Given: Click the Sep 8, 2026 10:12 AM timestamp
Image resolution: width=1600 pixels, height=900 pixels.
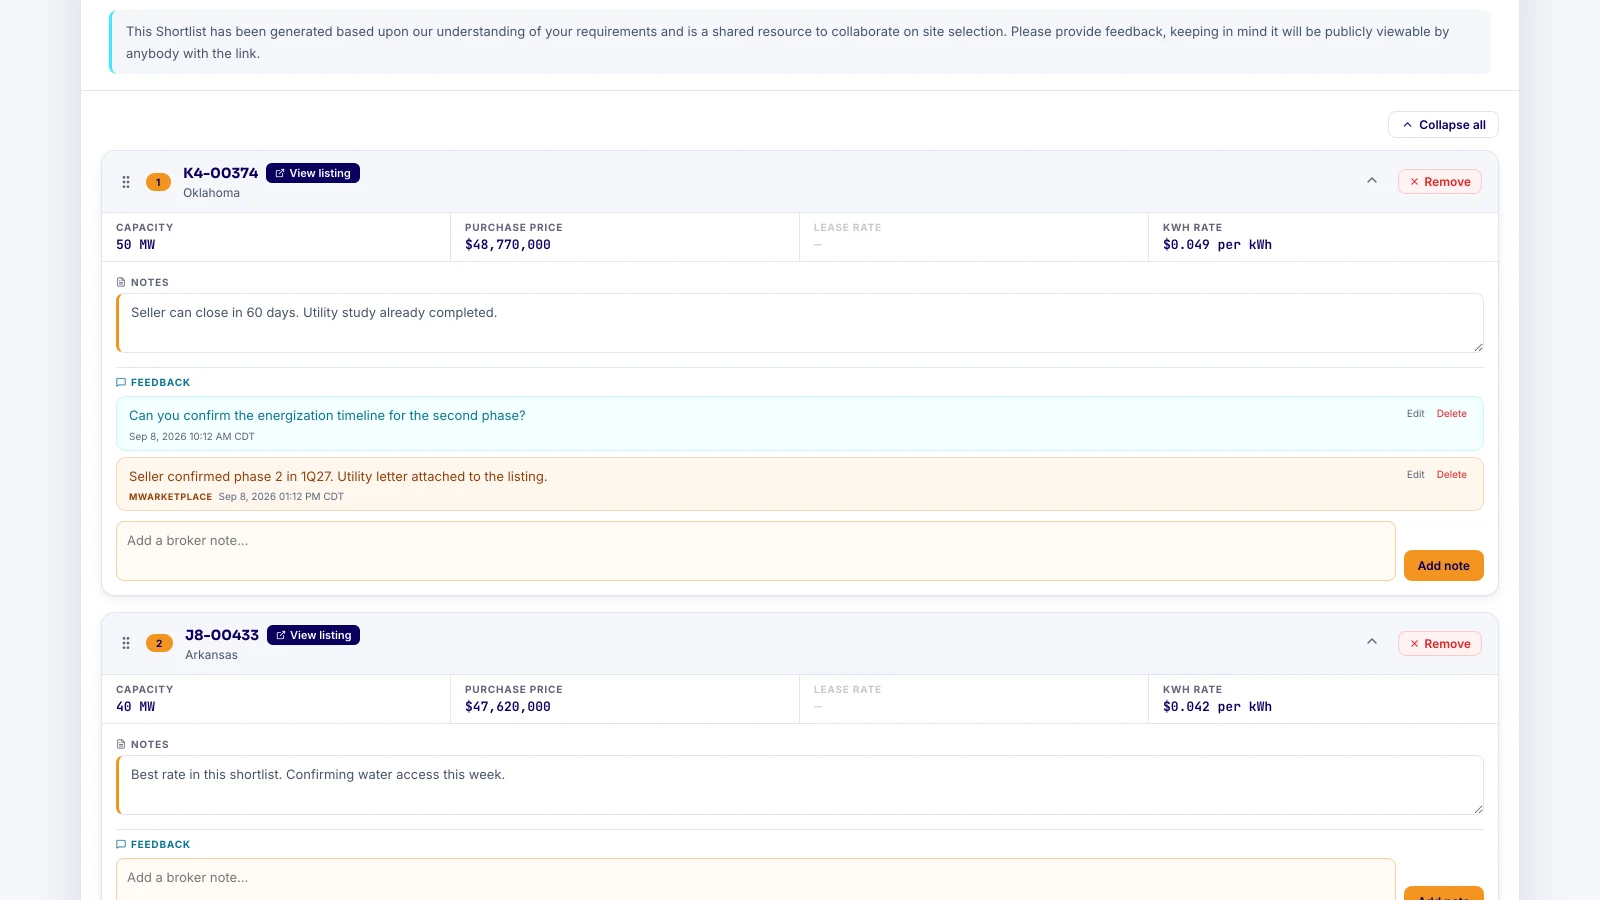Looking at the screenshot, I should (x=192, y=437).
